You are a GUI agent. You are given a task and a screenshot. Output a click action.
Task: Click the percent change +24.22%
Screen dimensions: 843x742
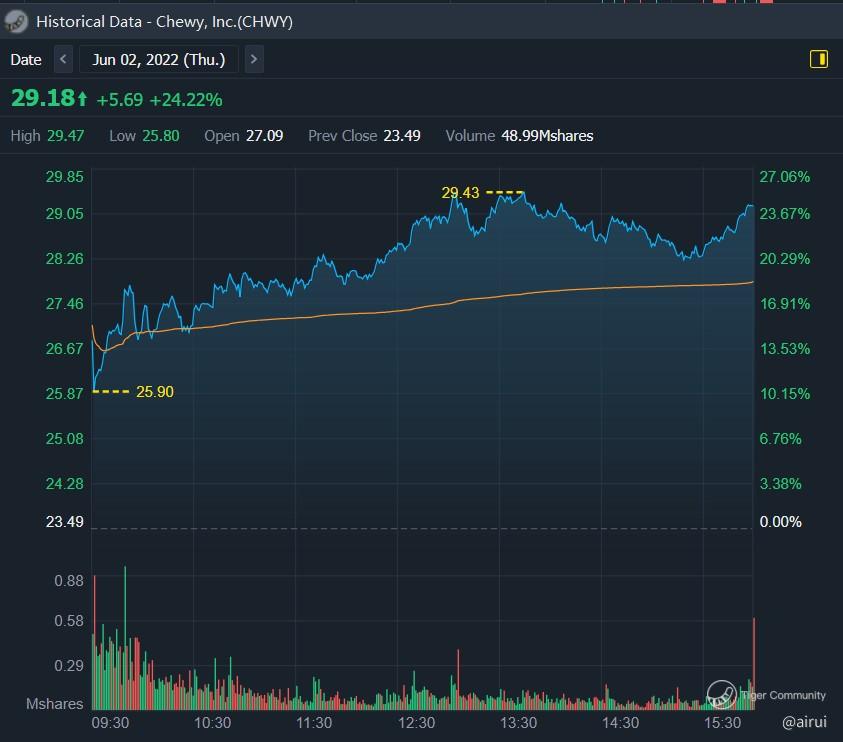point(186,100)
